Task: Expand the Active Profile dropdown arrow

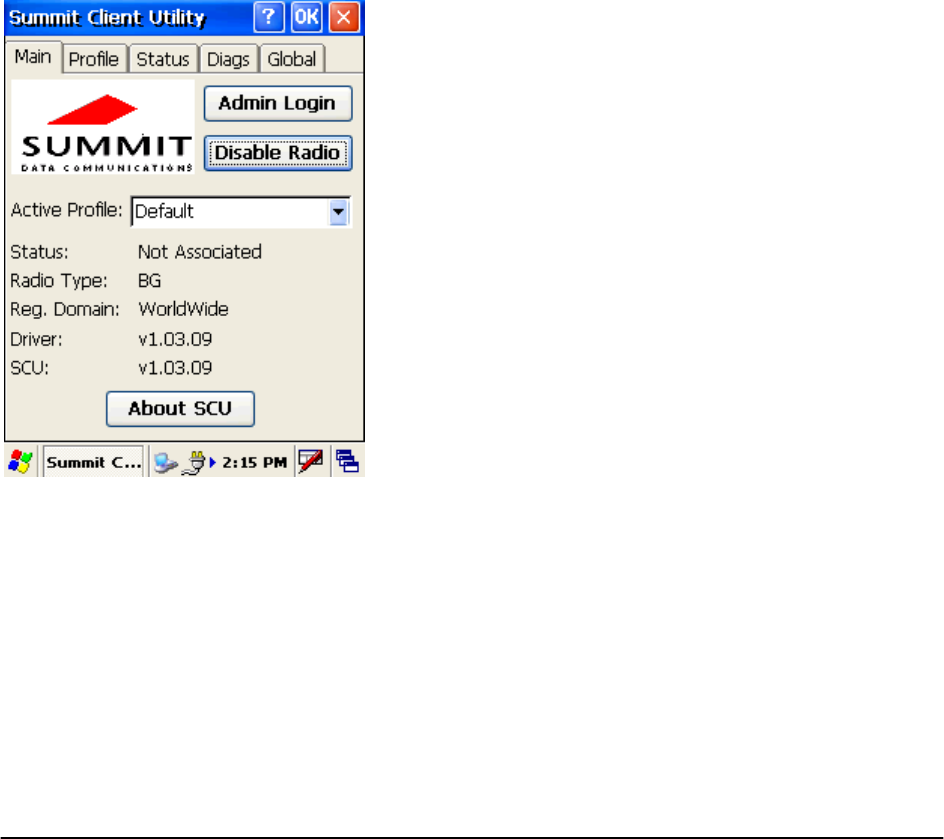Action: click(338, 212)
